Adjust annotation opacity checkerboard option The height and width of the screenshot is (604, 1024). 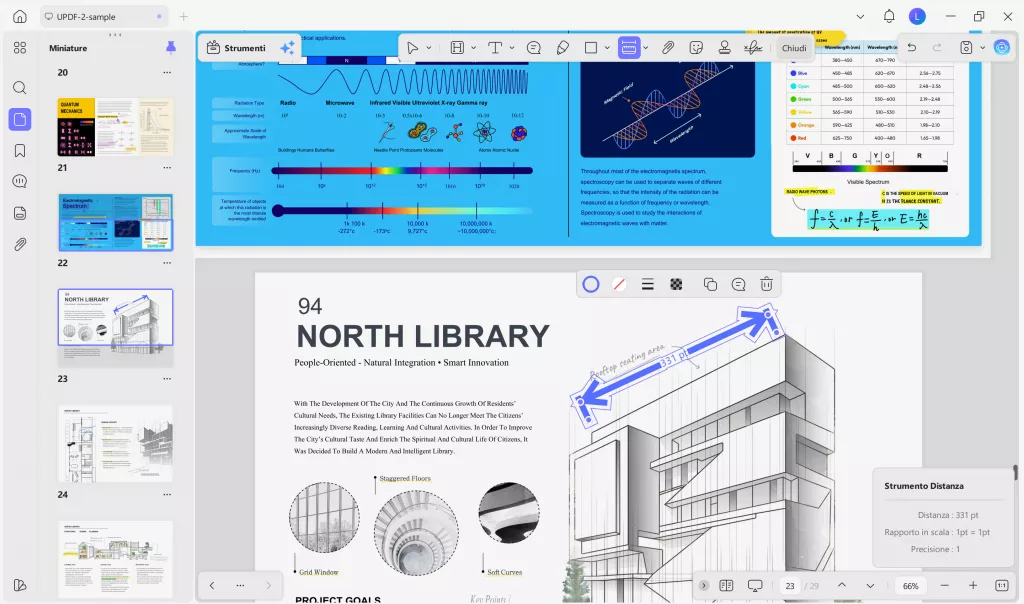[x=676, y=284]
